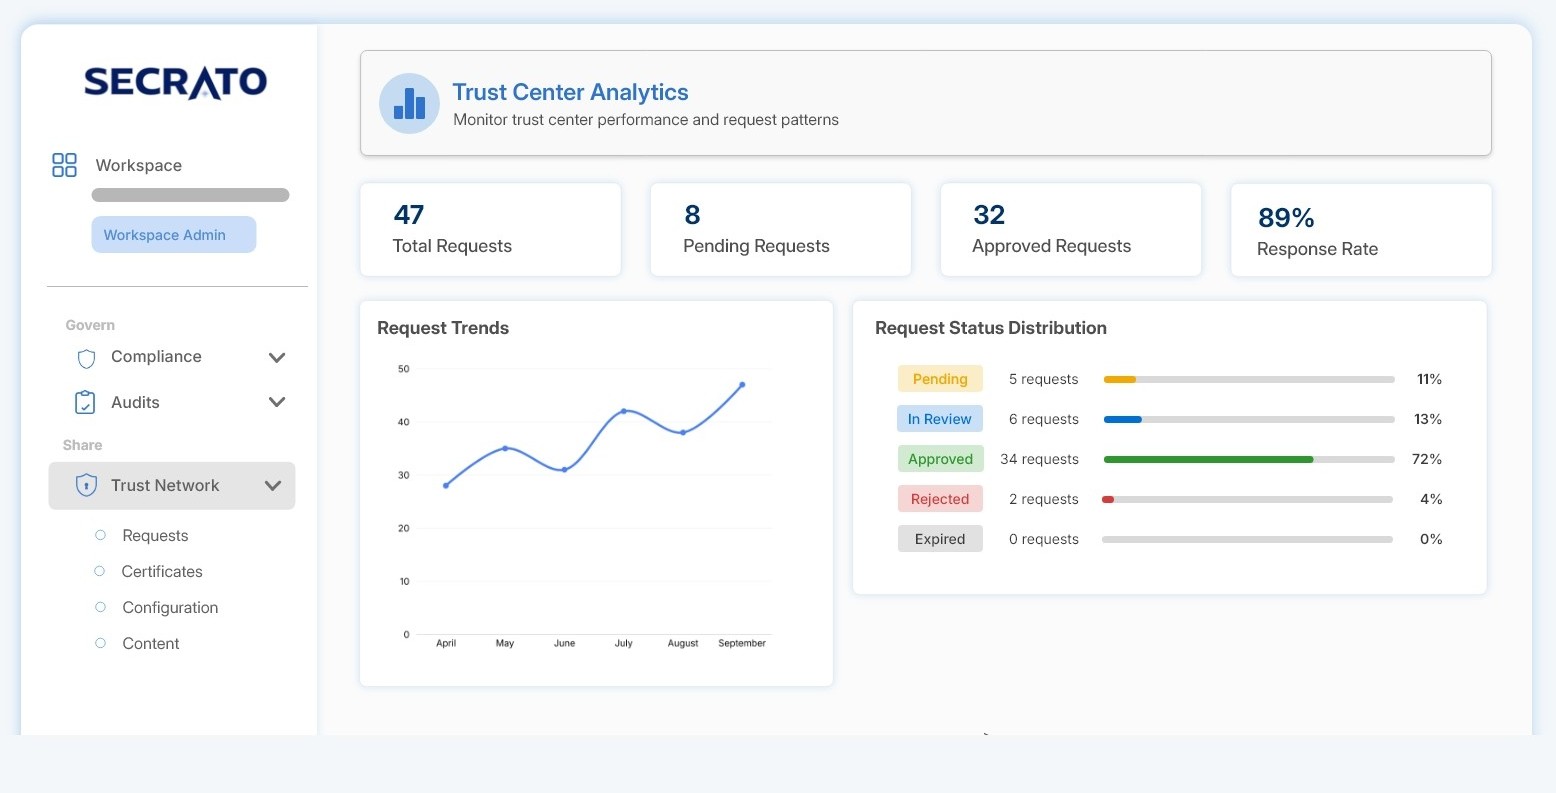Collapse the Trust Network chevron
Screen dimensions: 1556x793
coord(272,486)
